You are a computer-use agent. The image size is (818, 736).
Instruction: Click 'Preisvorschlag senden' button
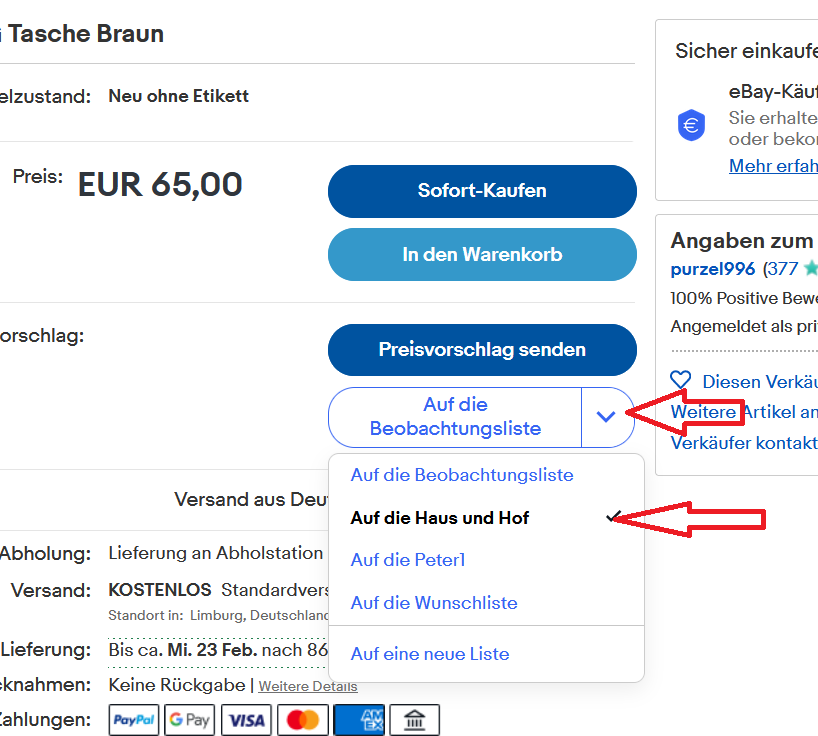point(482,350)
